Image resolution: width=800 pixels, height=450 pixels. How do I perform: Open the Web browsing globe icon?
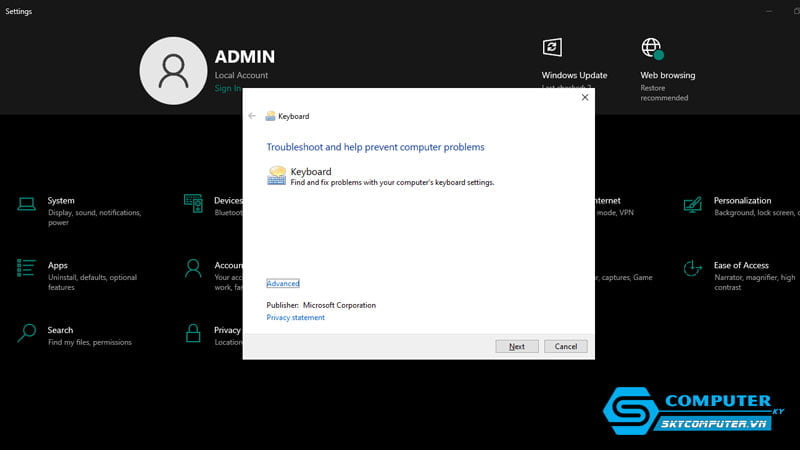point(652,48)
